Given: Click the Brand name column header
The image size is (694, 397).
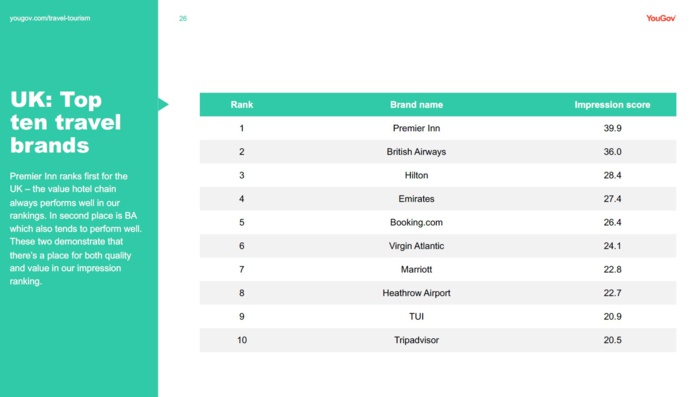Looking at the screenshot, I should tap(416, 105).
